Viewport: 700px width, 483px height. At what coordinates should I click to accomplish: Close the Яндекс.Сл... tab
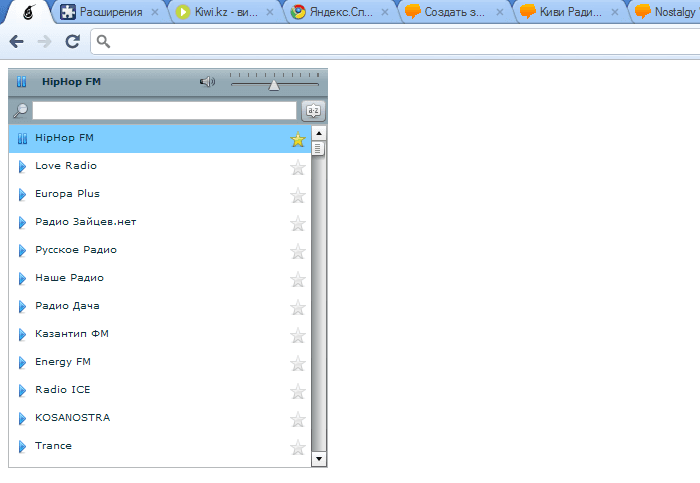[385, 12]
